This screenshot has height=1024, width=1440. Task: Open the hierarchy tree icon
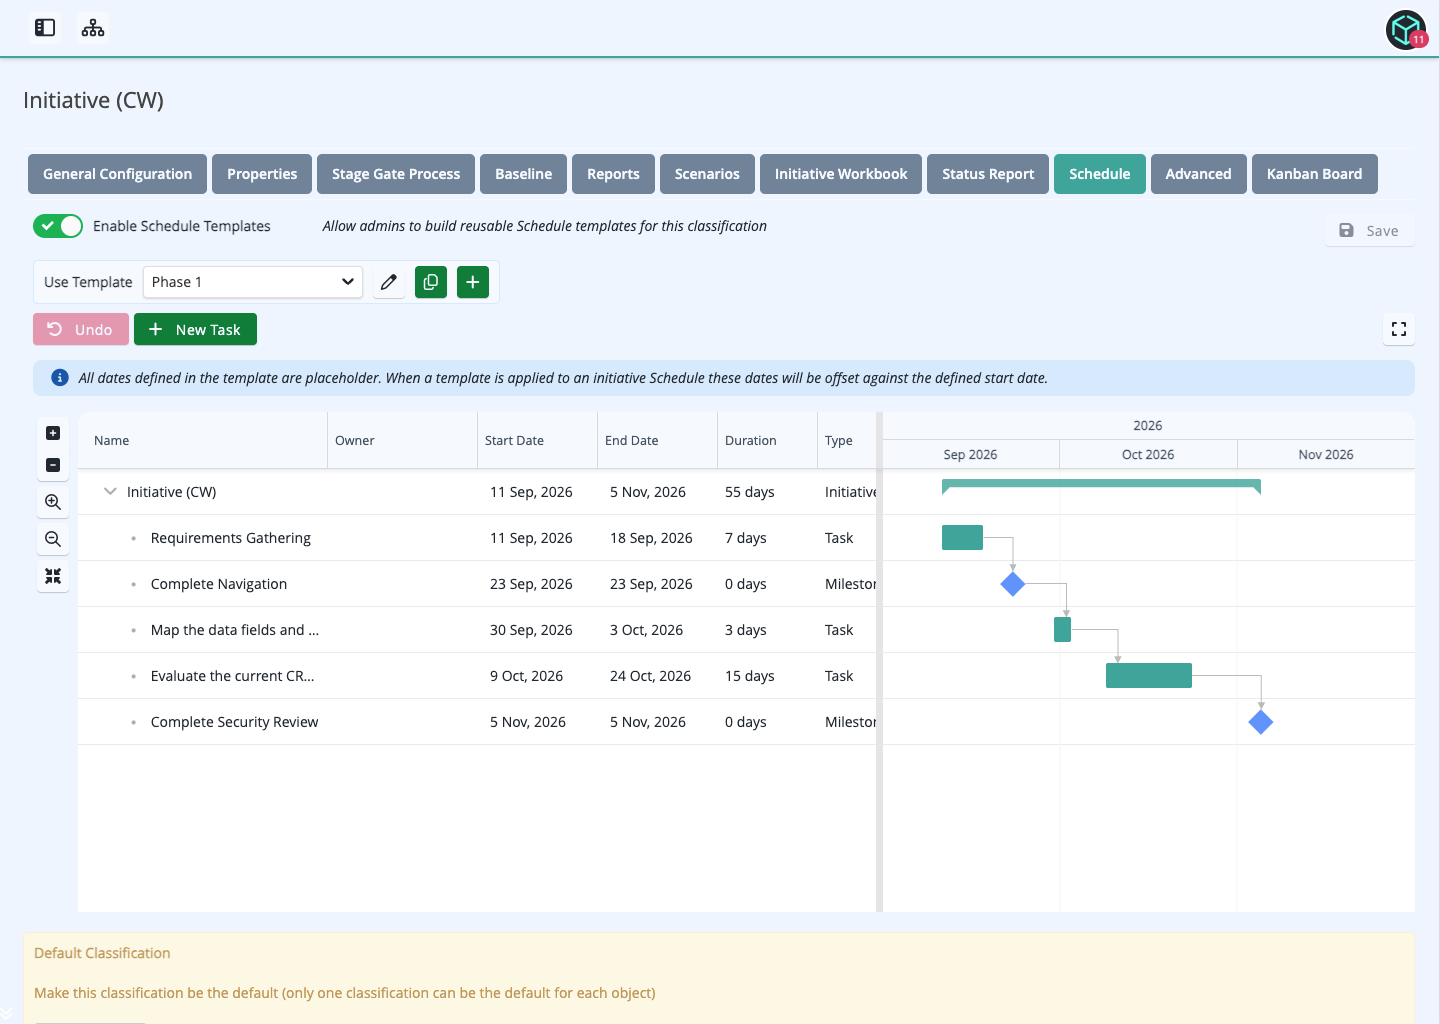pyautogui.click(x=93, y=28)
